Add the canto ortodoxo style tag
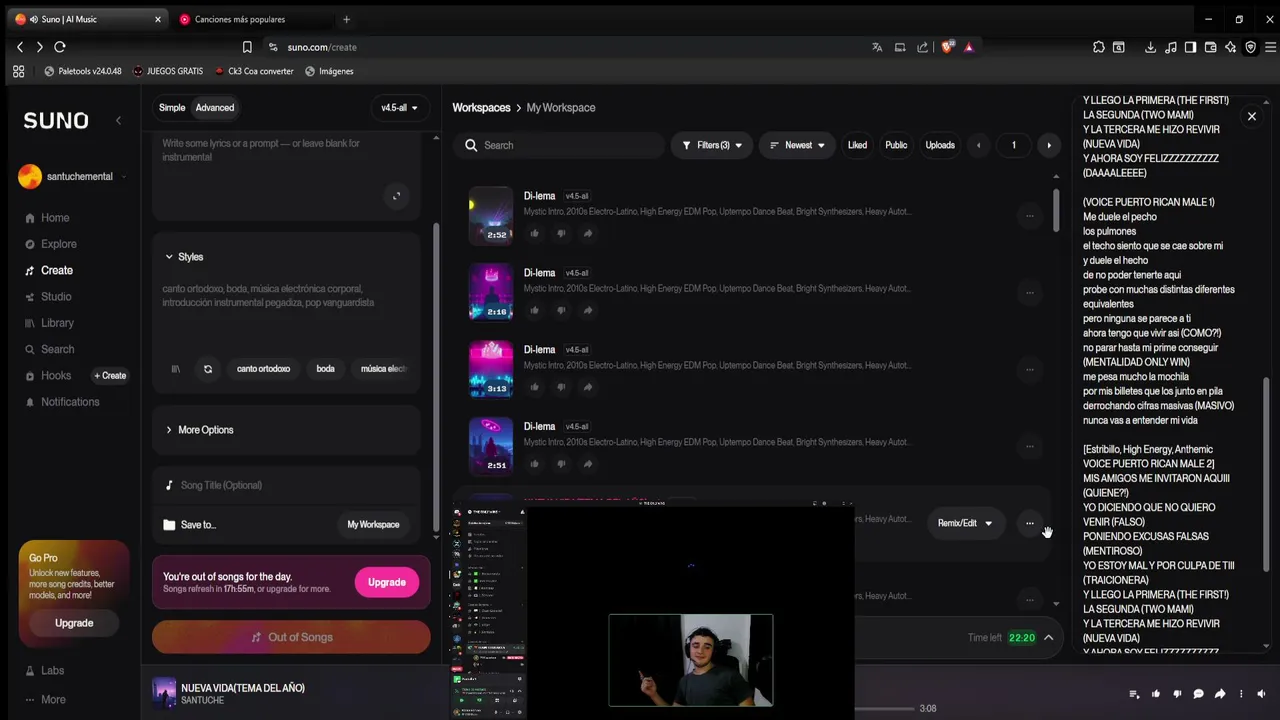The width and height of the screenshot is (1280, 720). 263,369
